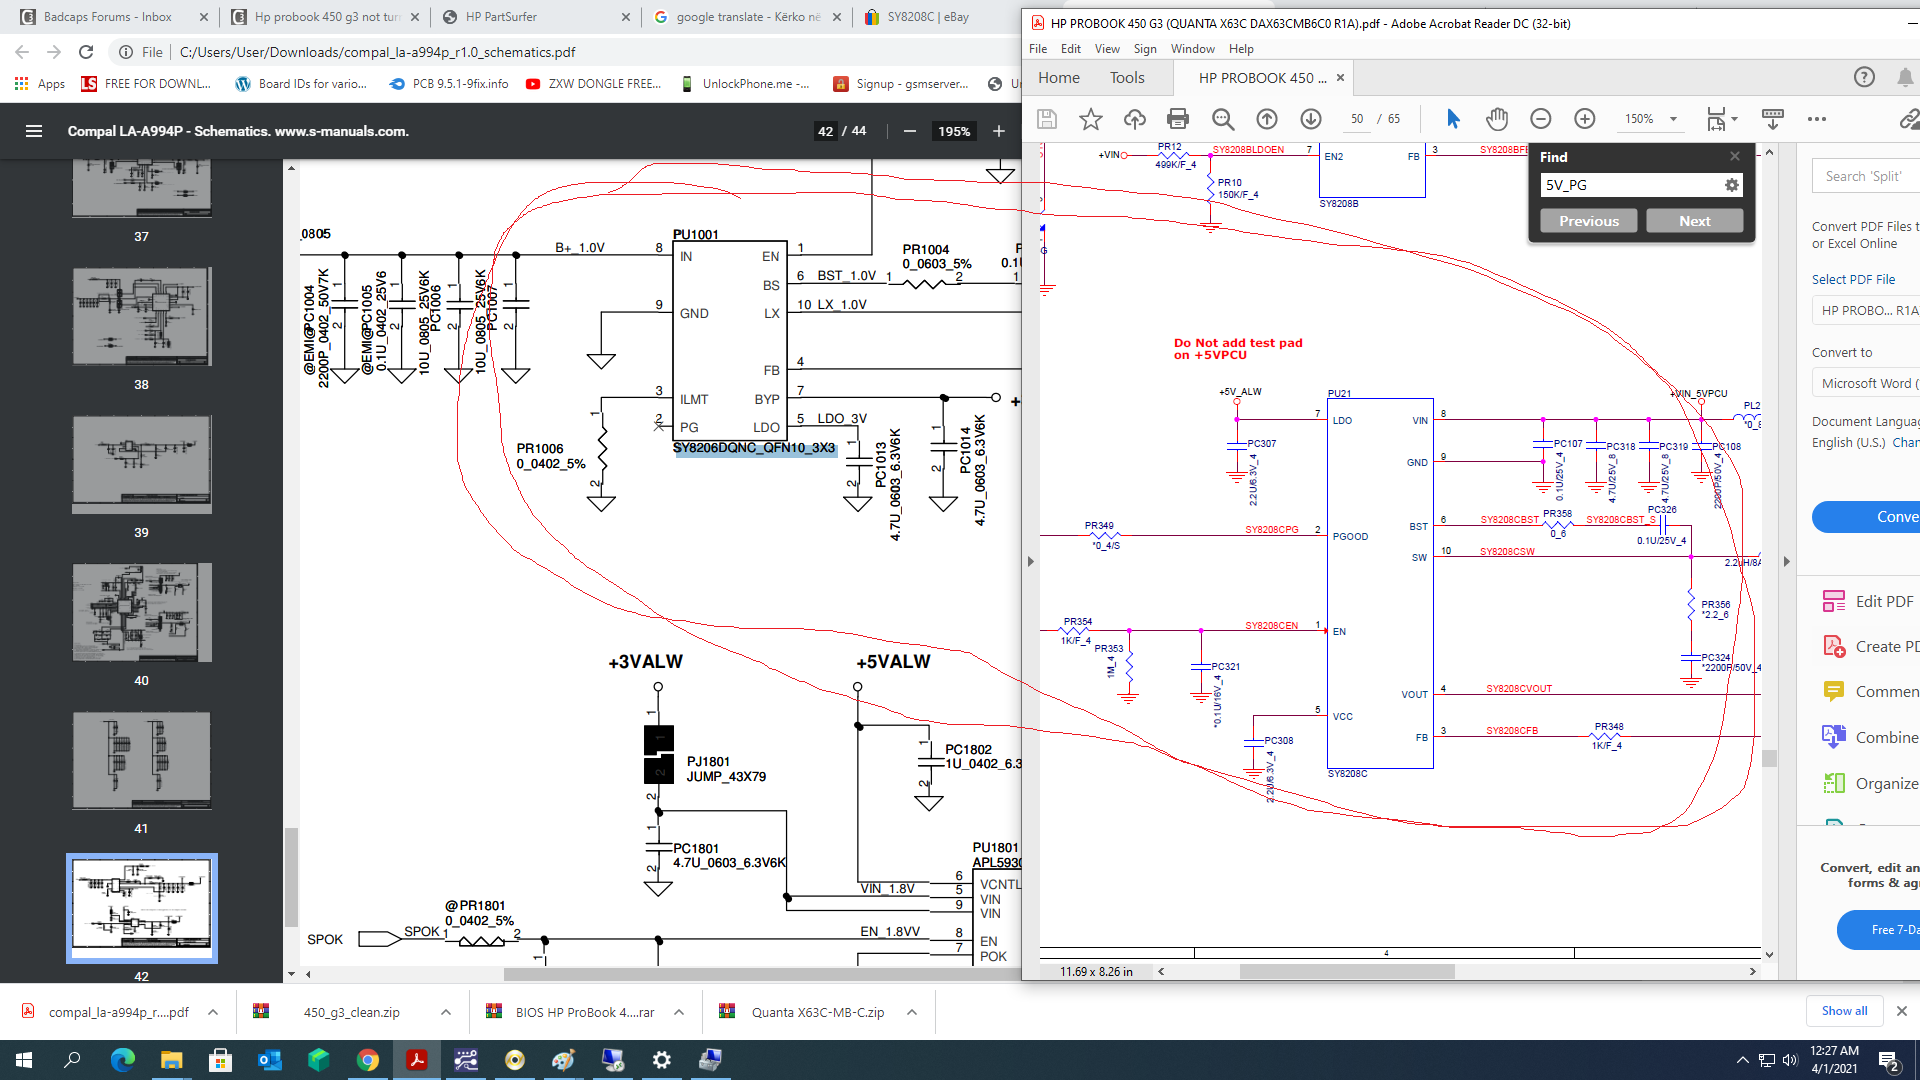Go to next page with down arrow
Screen dimensions: 1920x1080
coord(1311,119)
